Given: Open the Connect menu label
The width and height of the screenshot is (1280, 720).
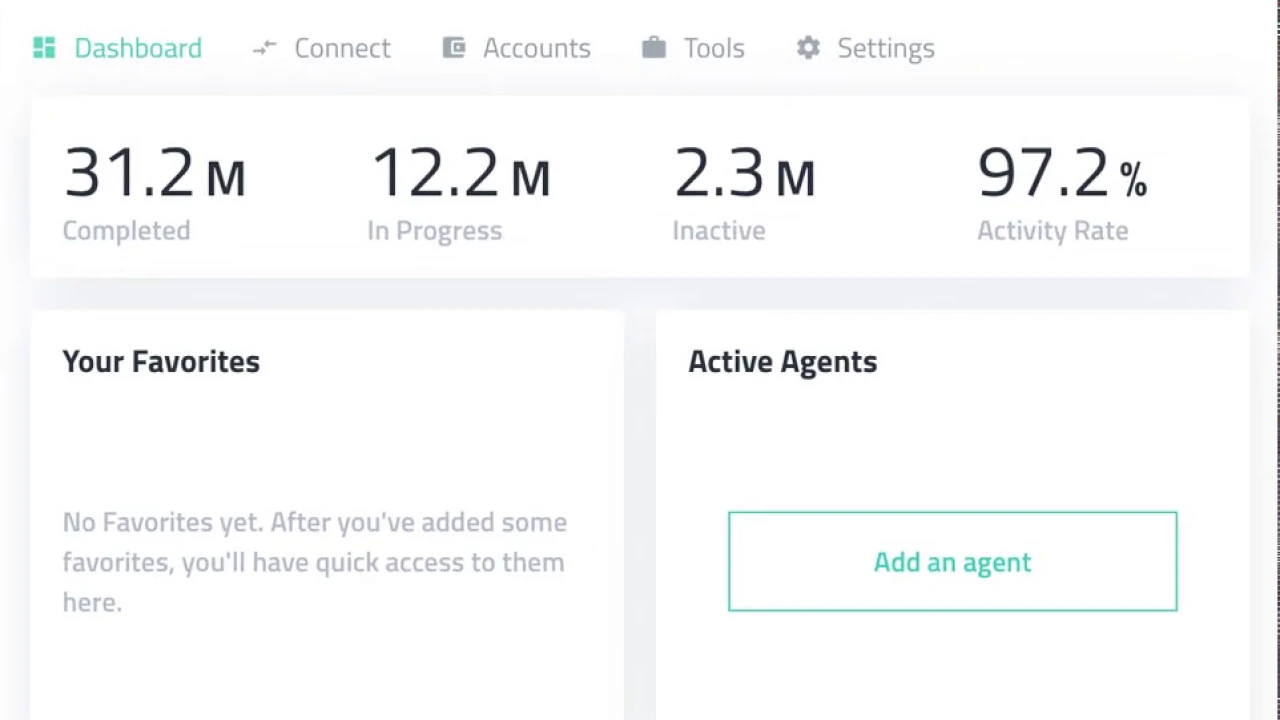Looking at the screenshot, I should [342, 48].
